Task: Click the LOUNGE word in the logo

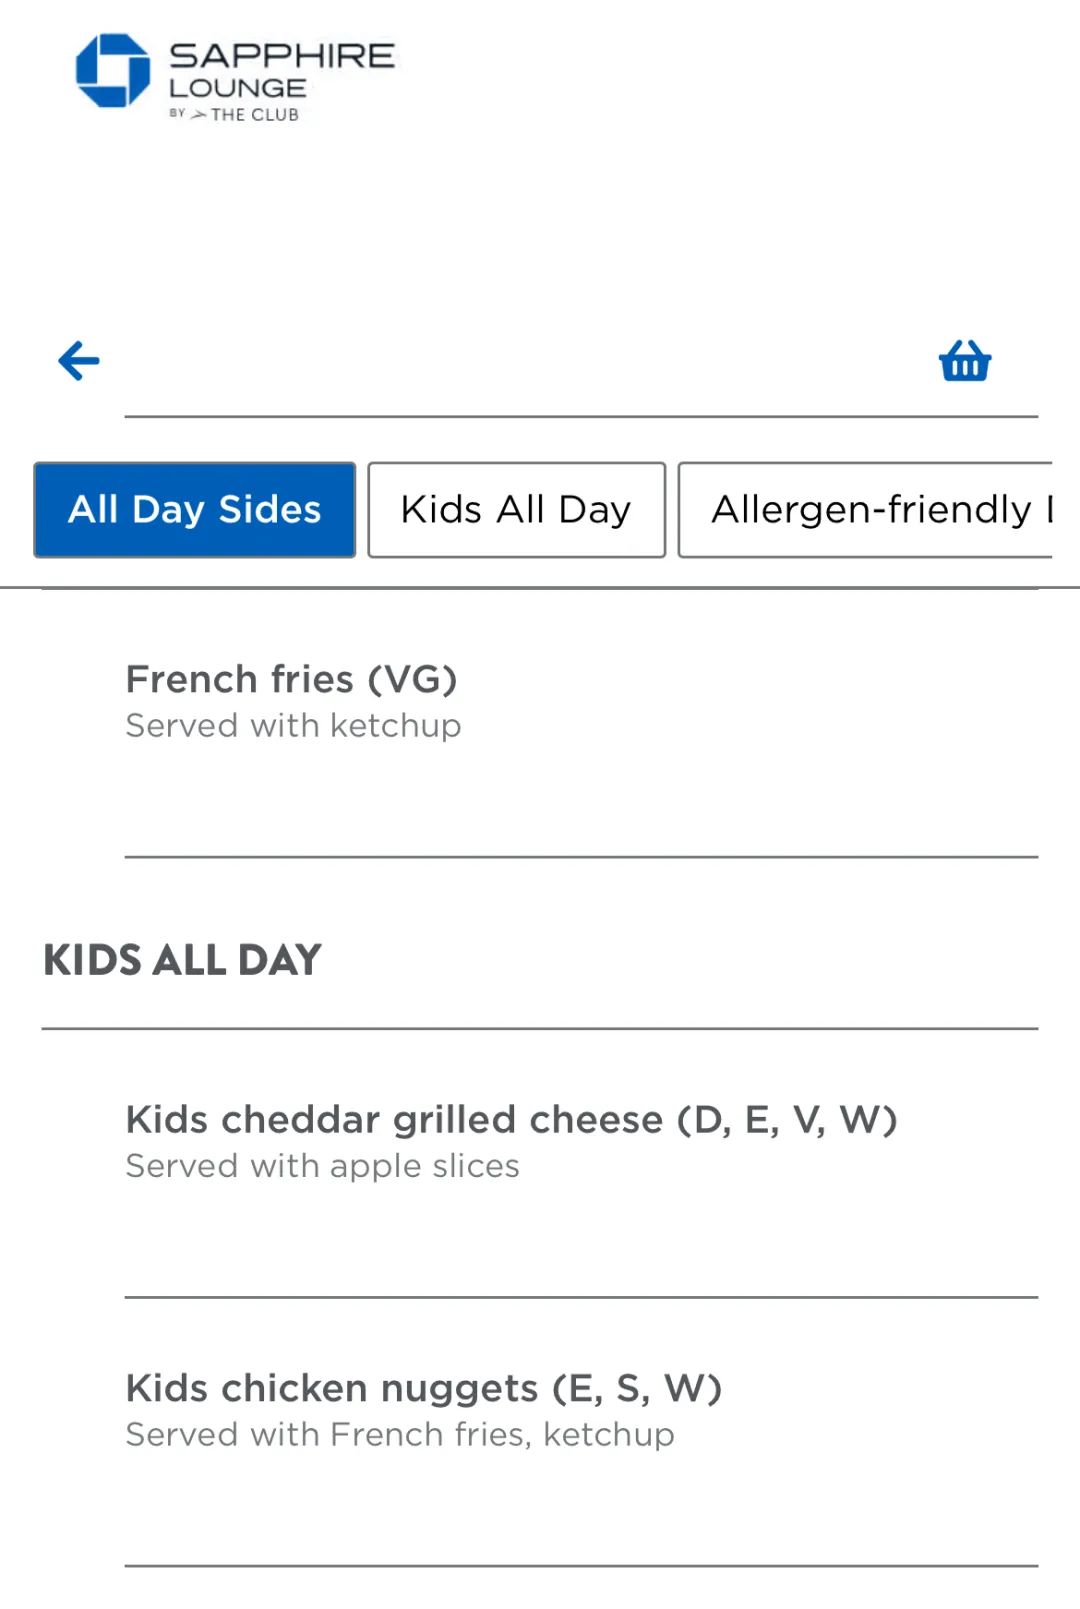Action: tap(237, 88)
